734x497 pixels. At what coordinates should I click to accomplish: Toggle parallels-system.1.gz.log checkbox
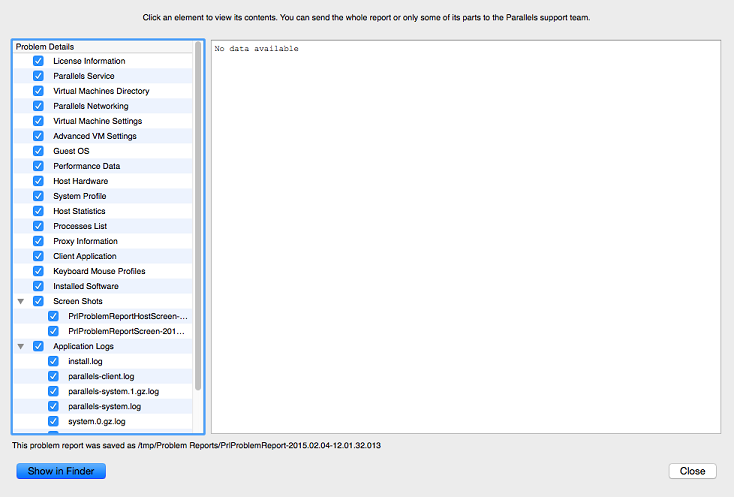tap(53, 391)
